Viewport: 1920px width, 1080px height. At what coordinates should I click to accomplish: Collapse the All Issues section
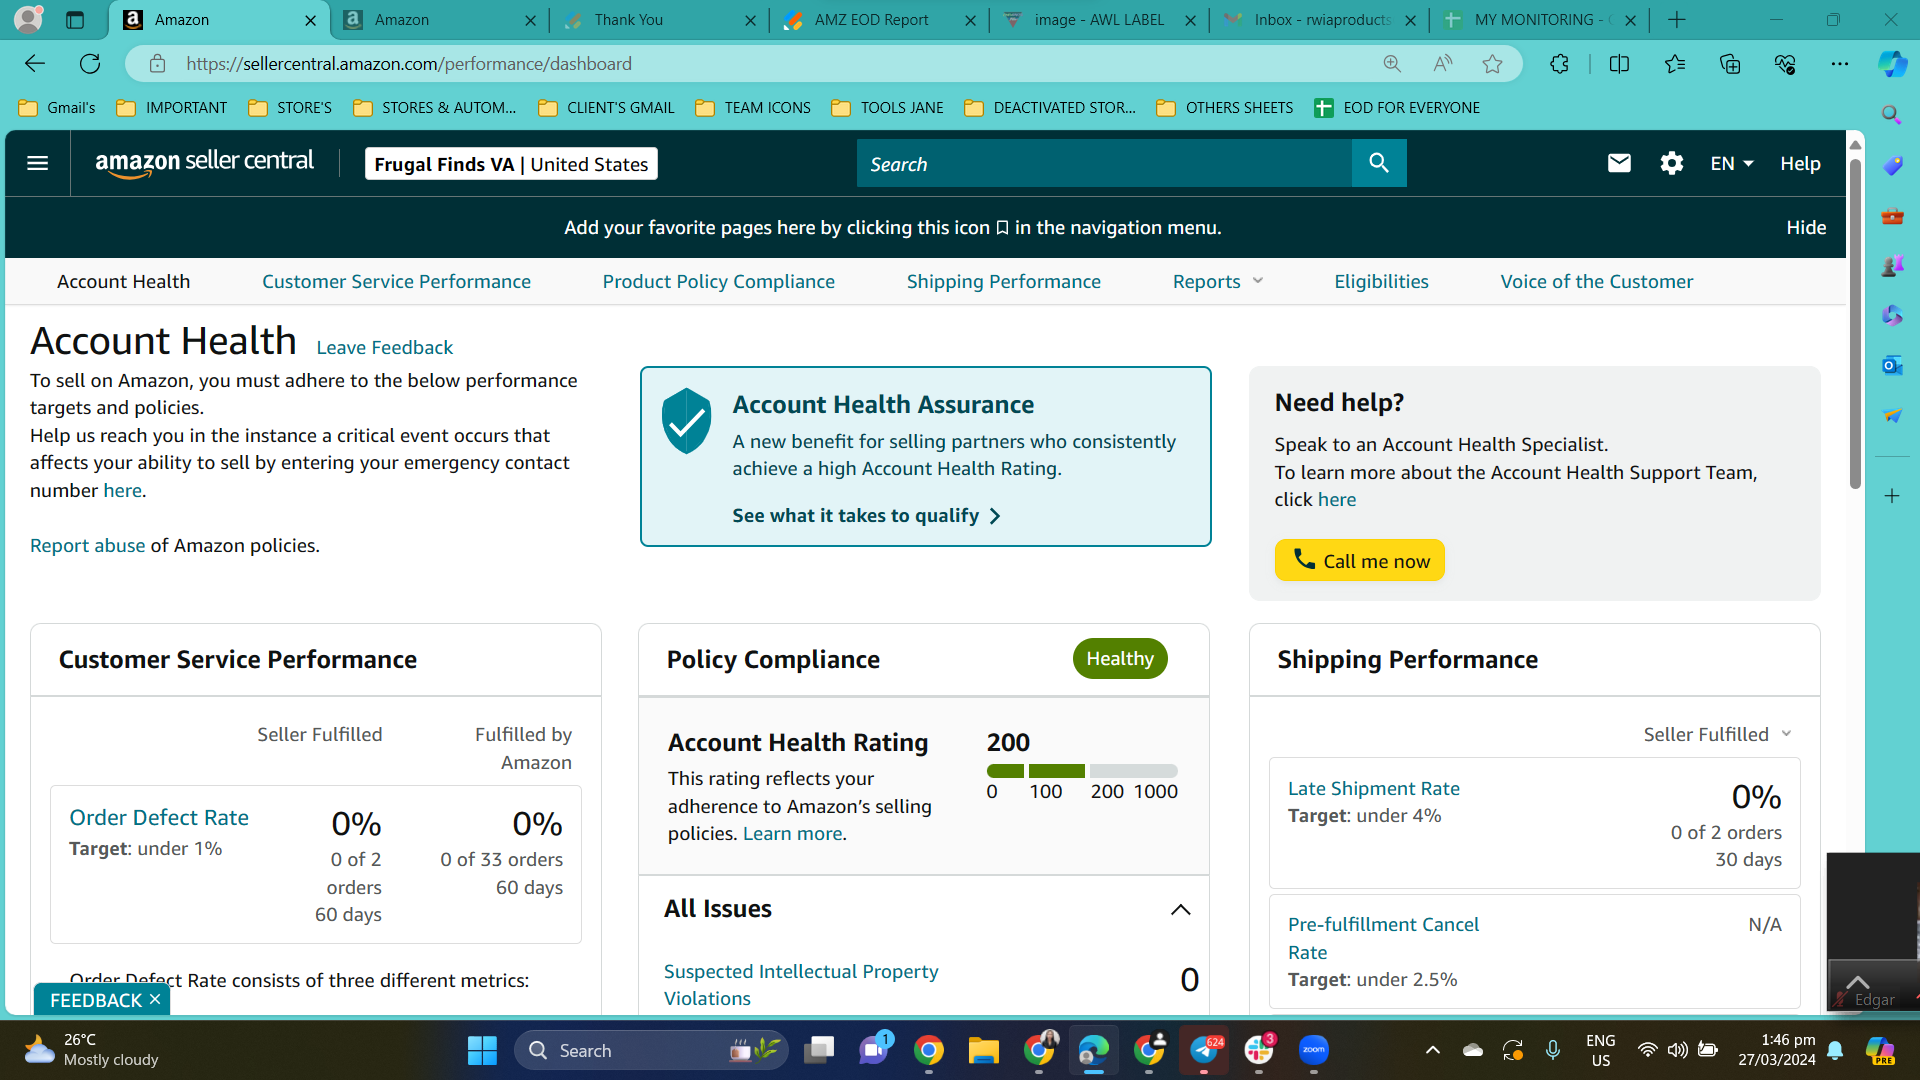coord(1180,909)
